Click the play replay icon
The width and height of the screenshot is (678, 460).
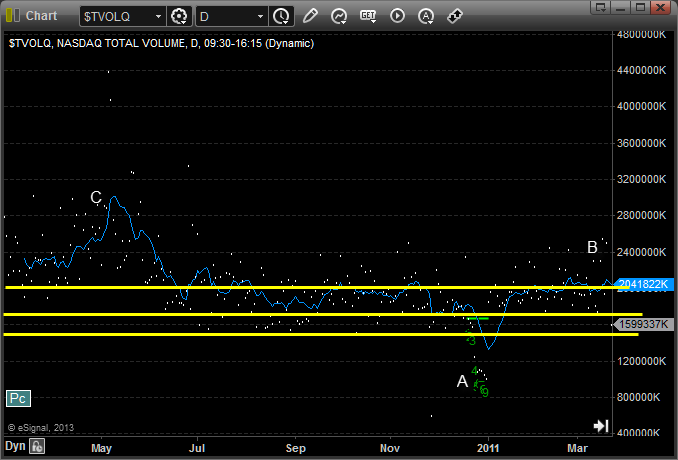pyautogui.click(x=397, y=16)
